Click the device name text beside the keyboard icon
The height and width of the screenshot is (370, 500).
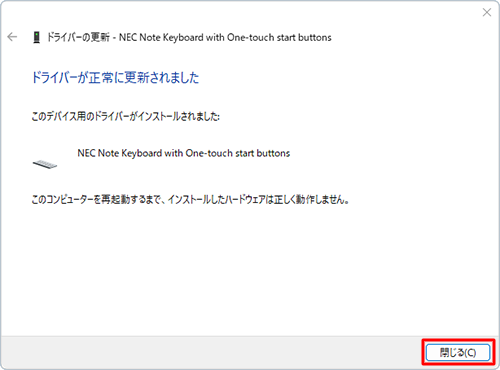pyautogui.click(x=184, y=153)
